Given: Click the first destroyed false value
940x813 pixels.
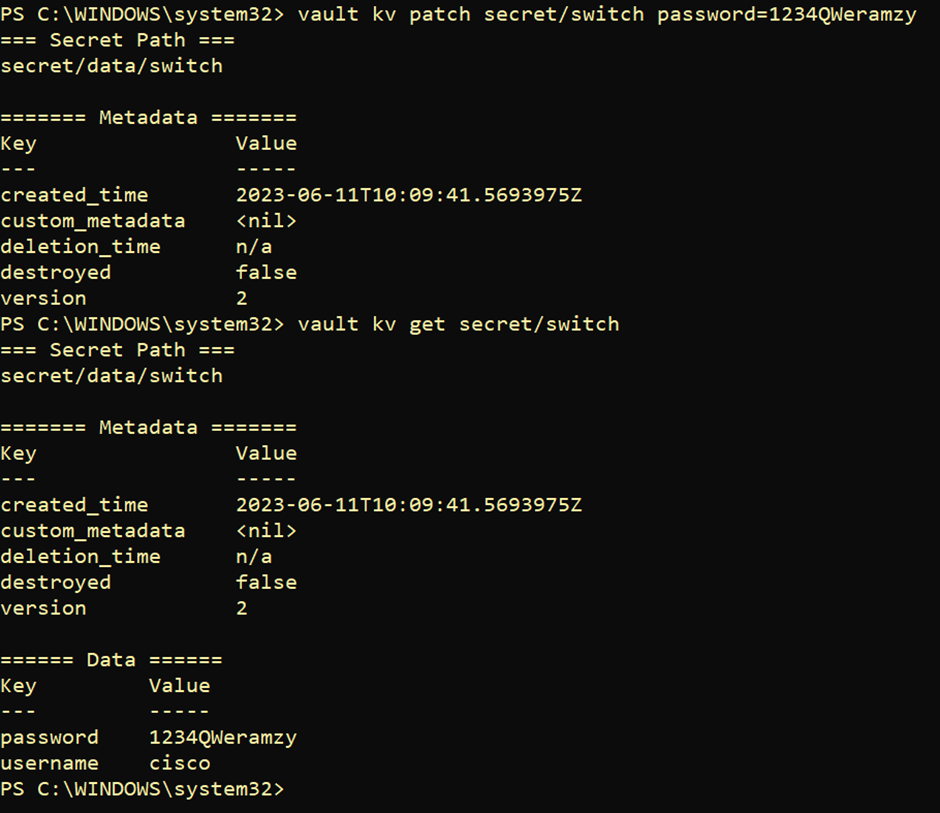Looking at the screenshot, I should click(x=266, y=272).
